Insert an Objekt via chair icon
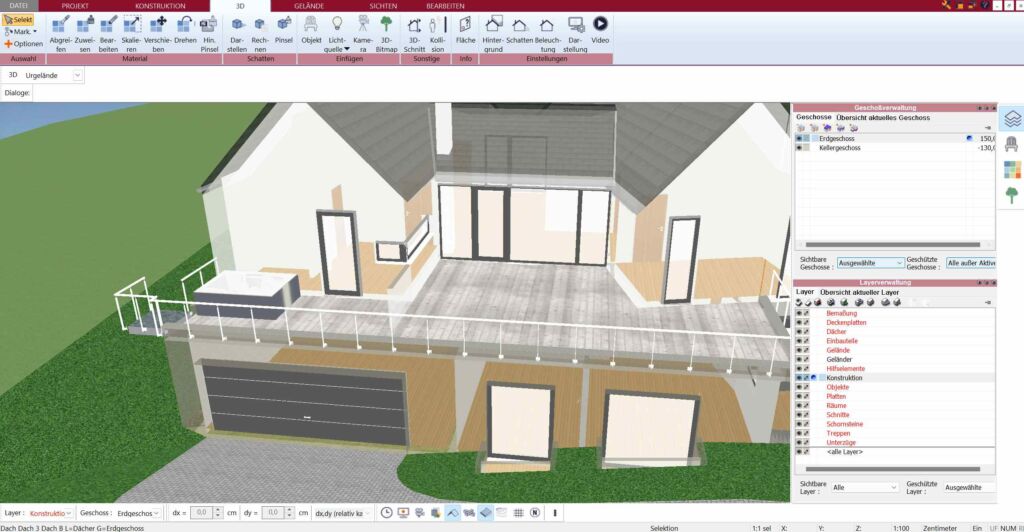This screenshot has width=1024, height=532. coord(311,30)
